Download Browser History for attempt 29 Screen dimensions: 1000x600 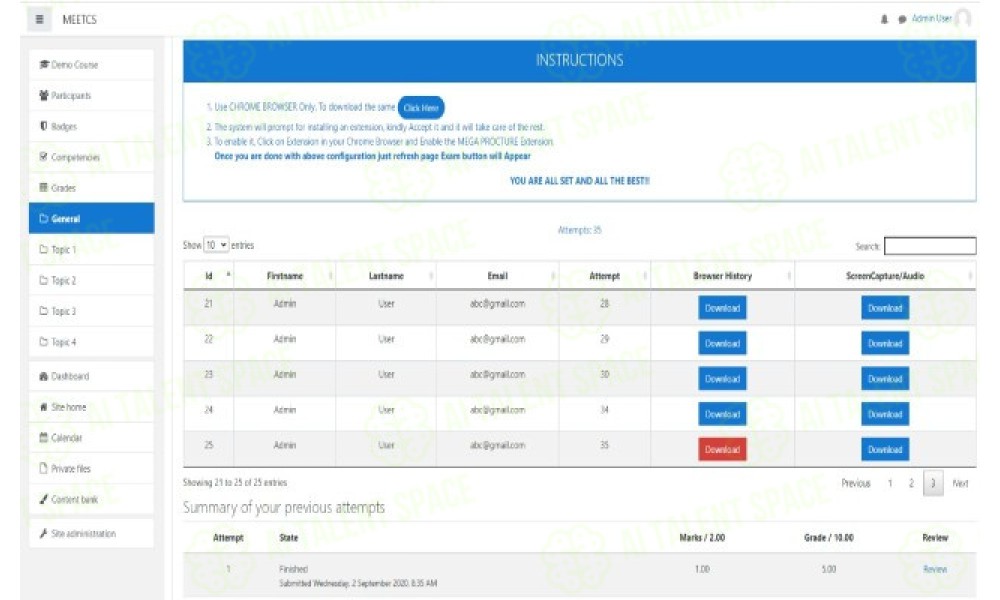coord(722,343)
